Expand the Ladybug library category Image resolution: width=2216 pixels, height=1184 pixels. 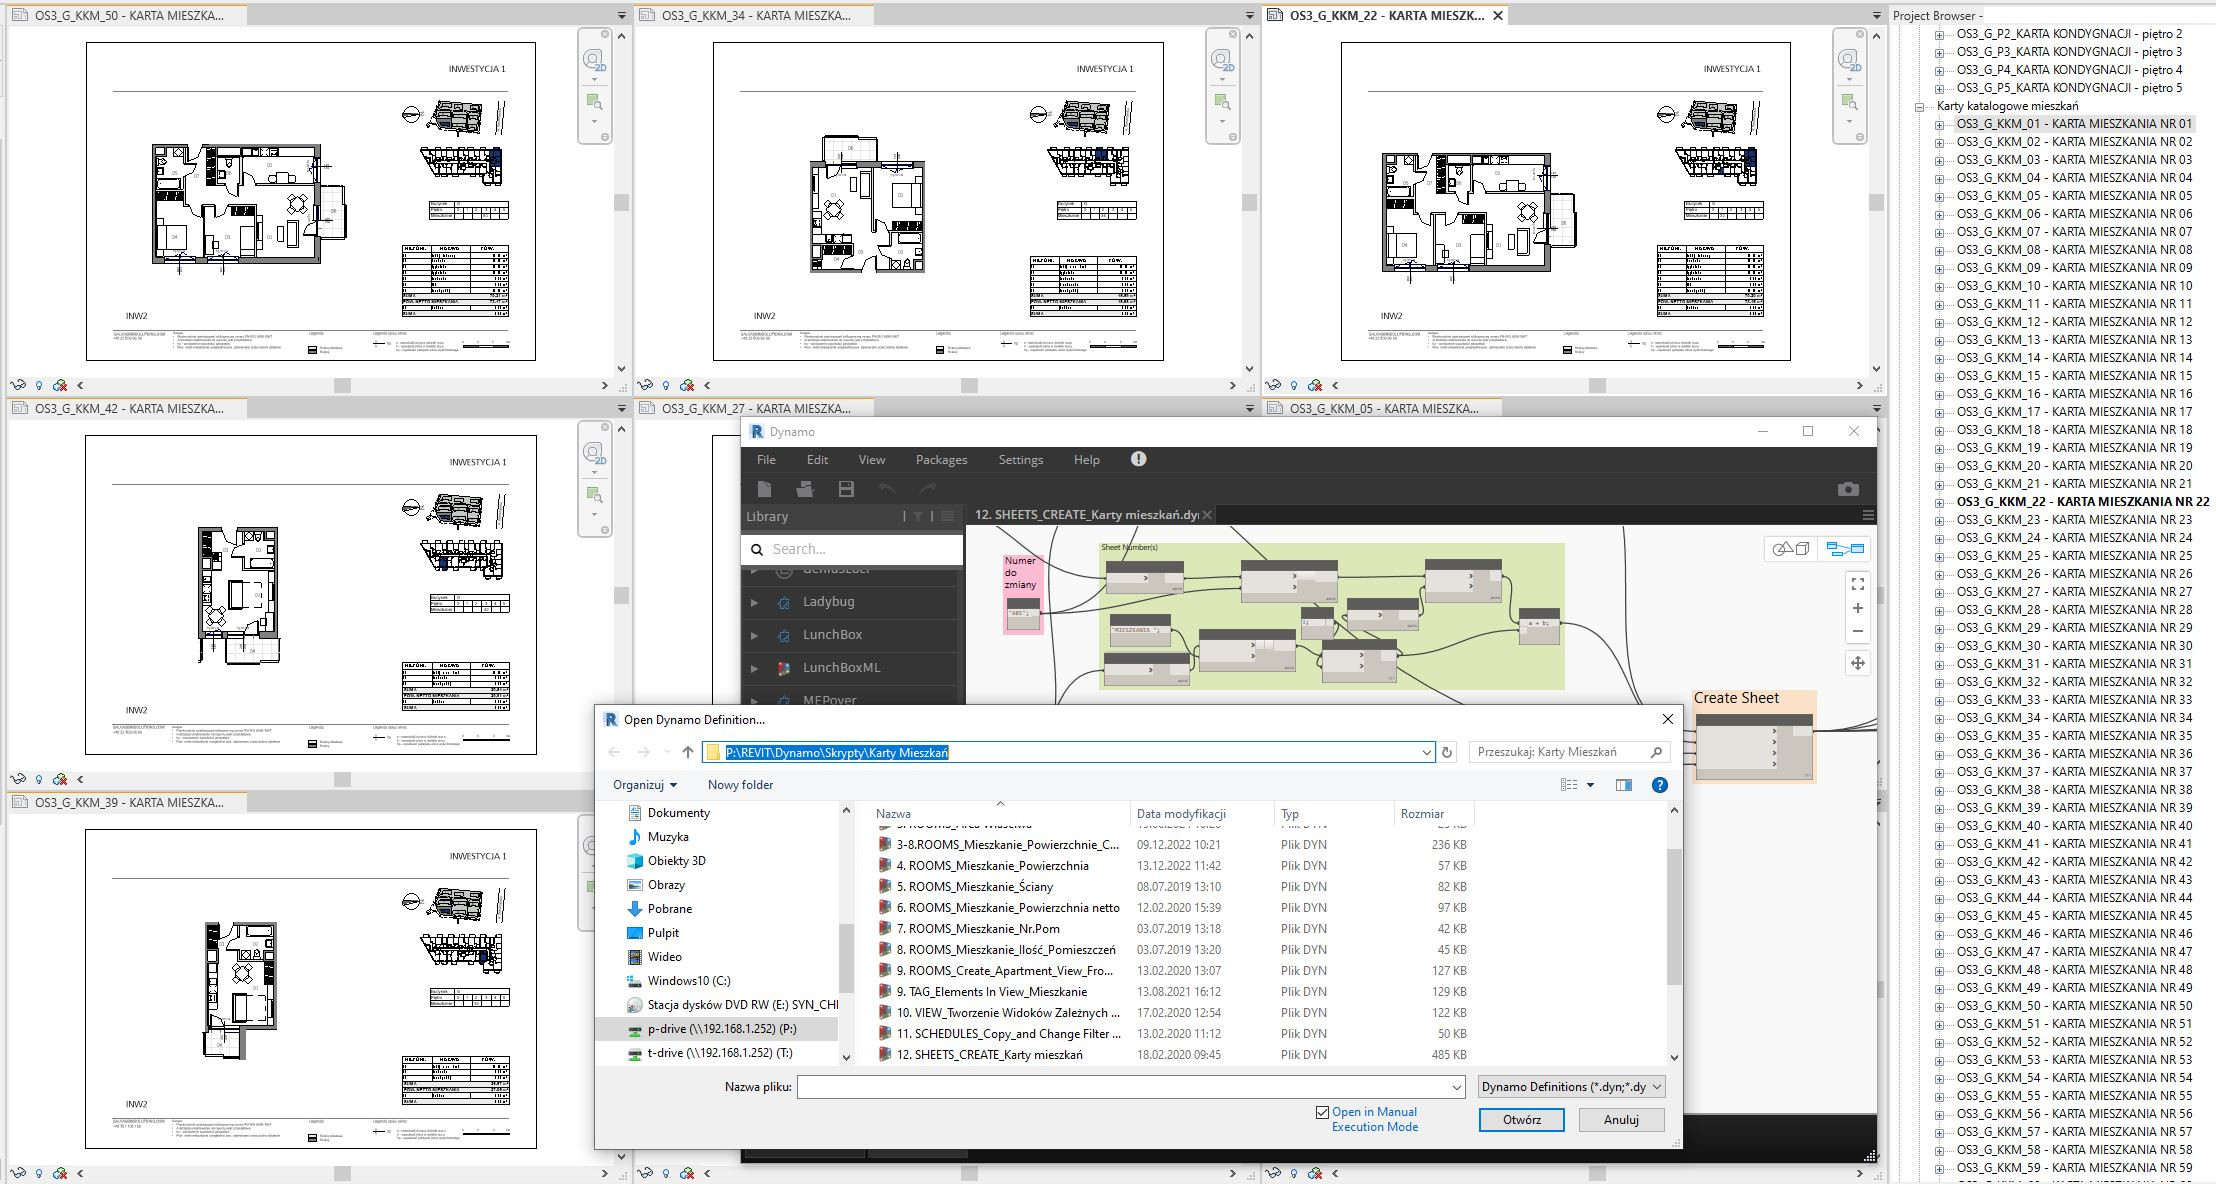click(755, 602)
